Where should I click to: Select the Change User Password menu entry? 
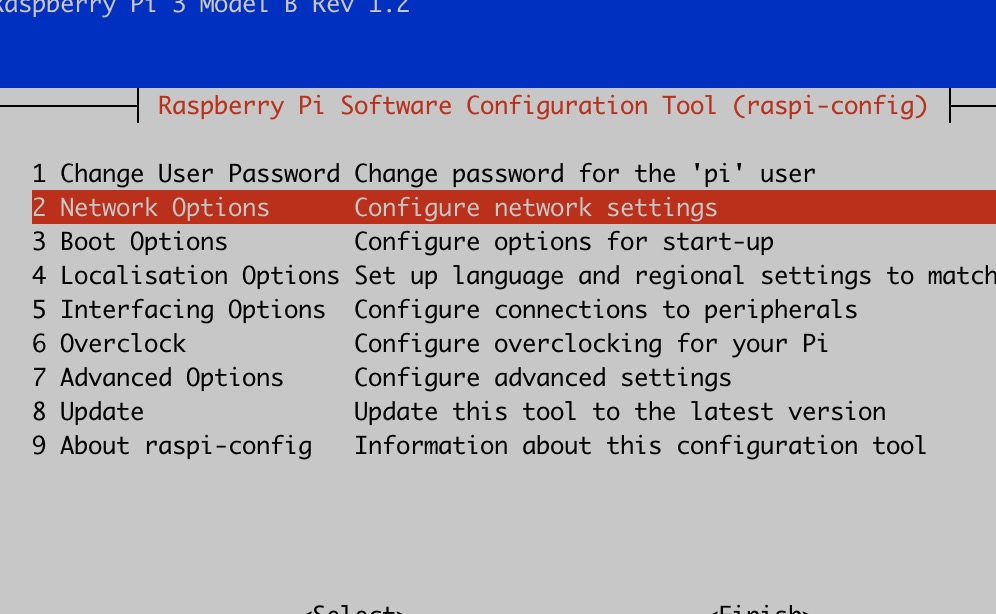pyautogui.click(x=186, y=174)
